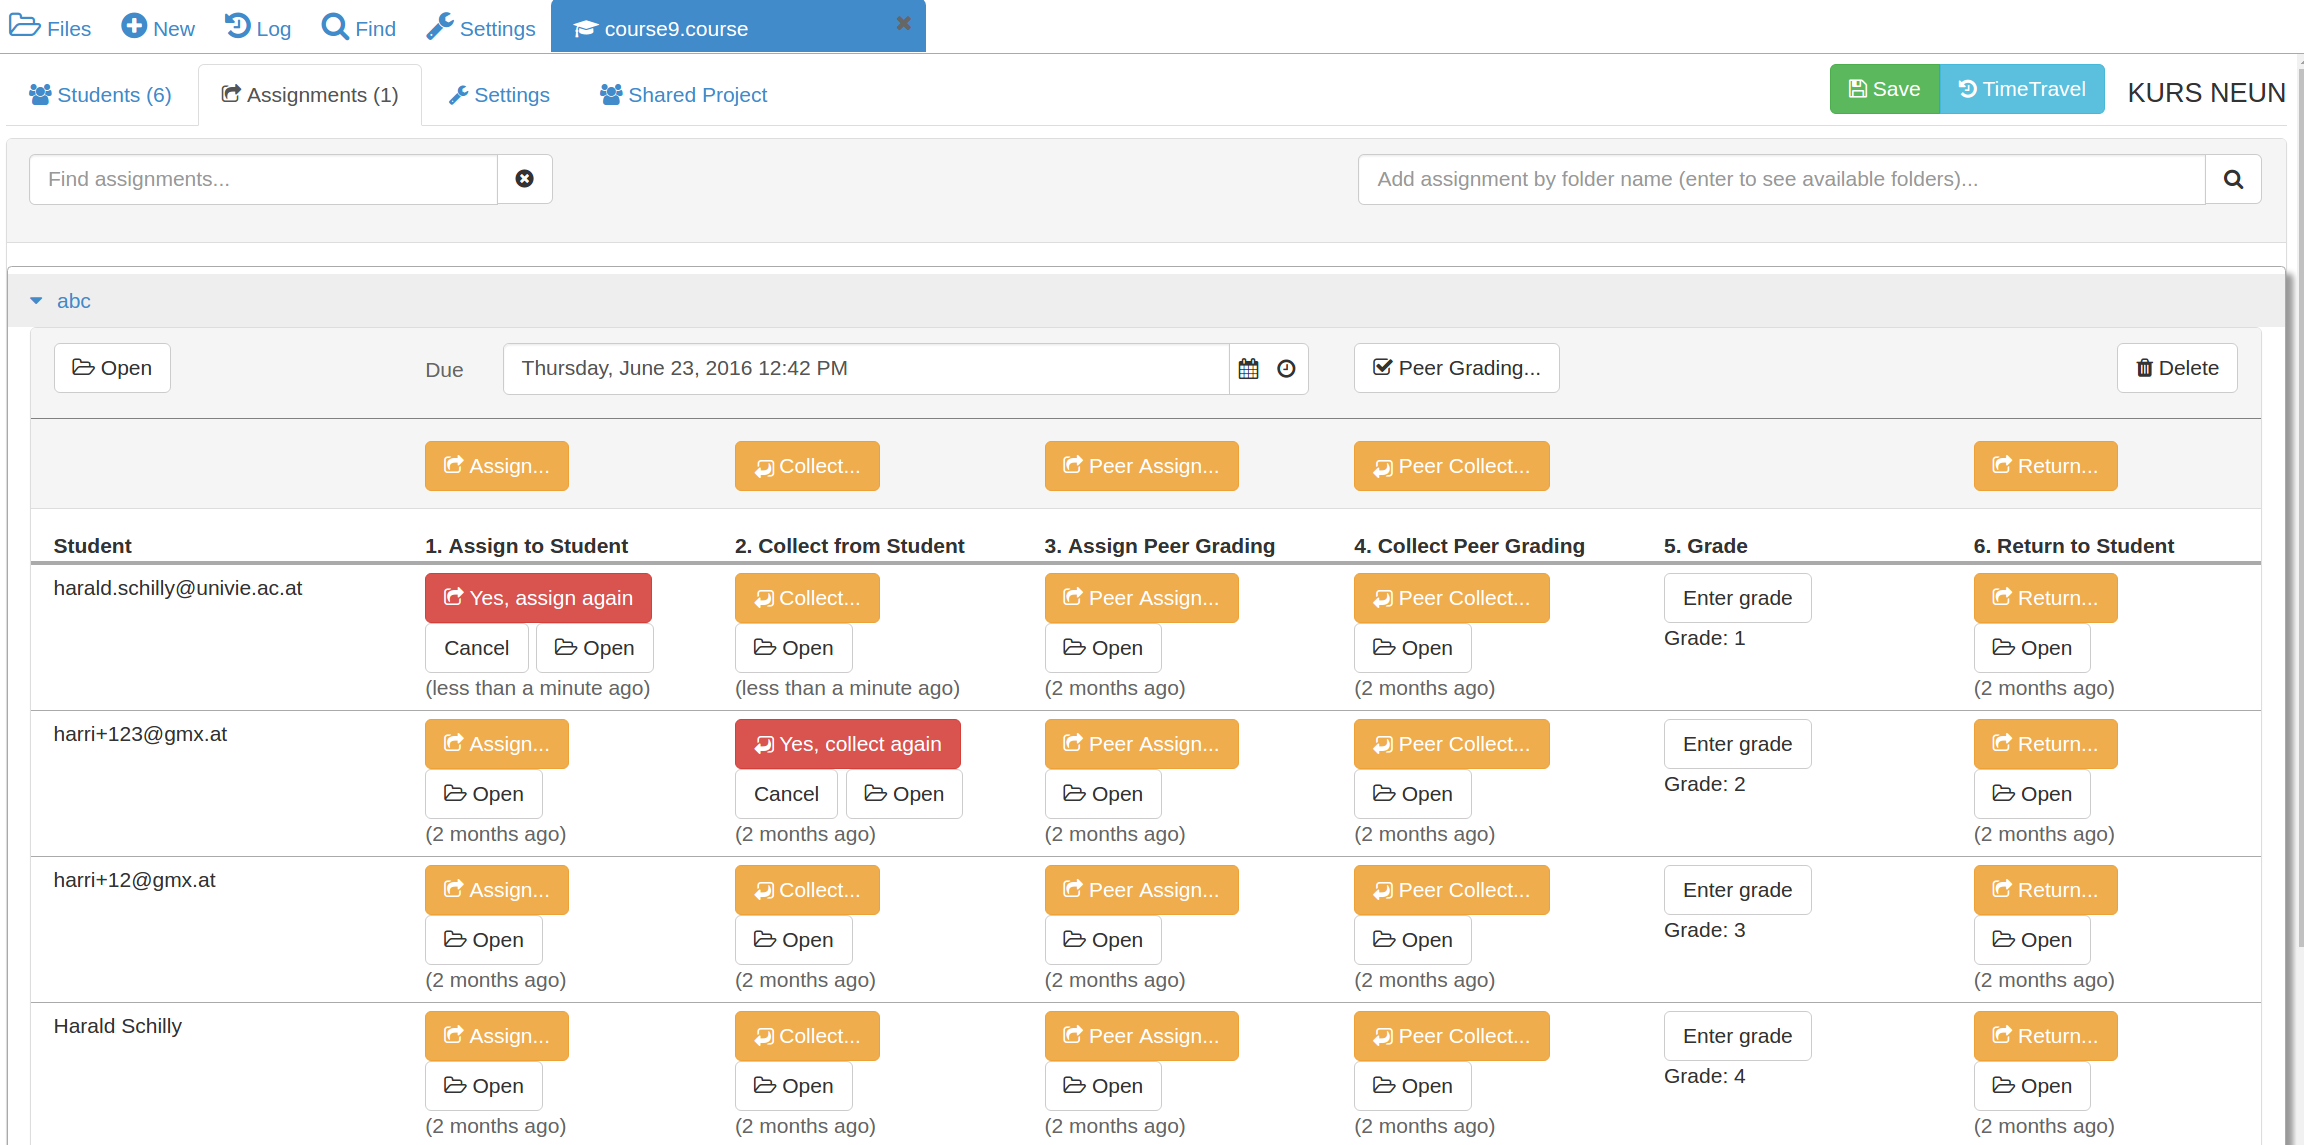Click Enter grade for Harald Schilly
Image resolution: width=2304 pixels, height=1145 pixels.
coord(1737,1036)
